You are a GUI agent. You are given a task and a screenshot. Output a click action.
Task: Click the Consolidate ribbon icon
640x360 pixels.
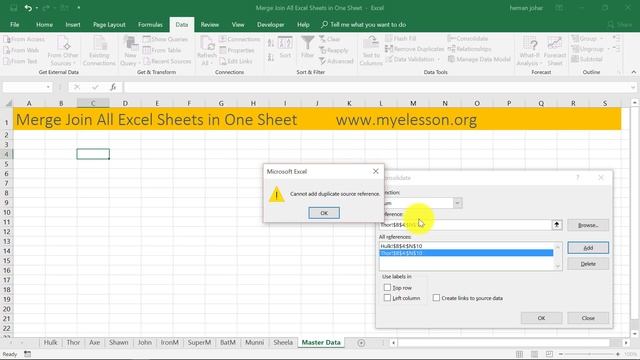451,38
